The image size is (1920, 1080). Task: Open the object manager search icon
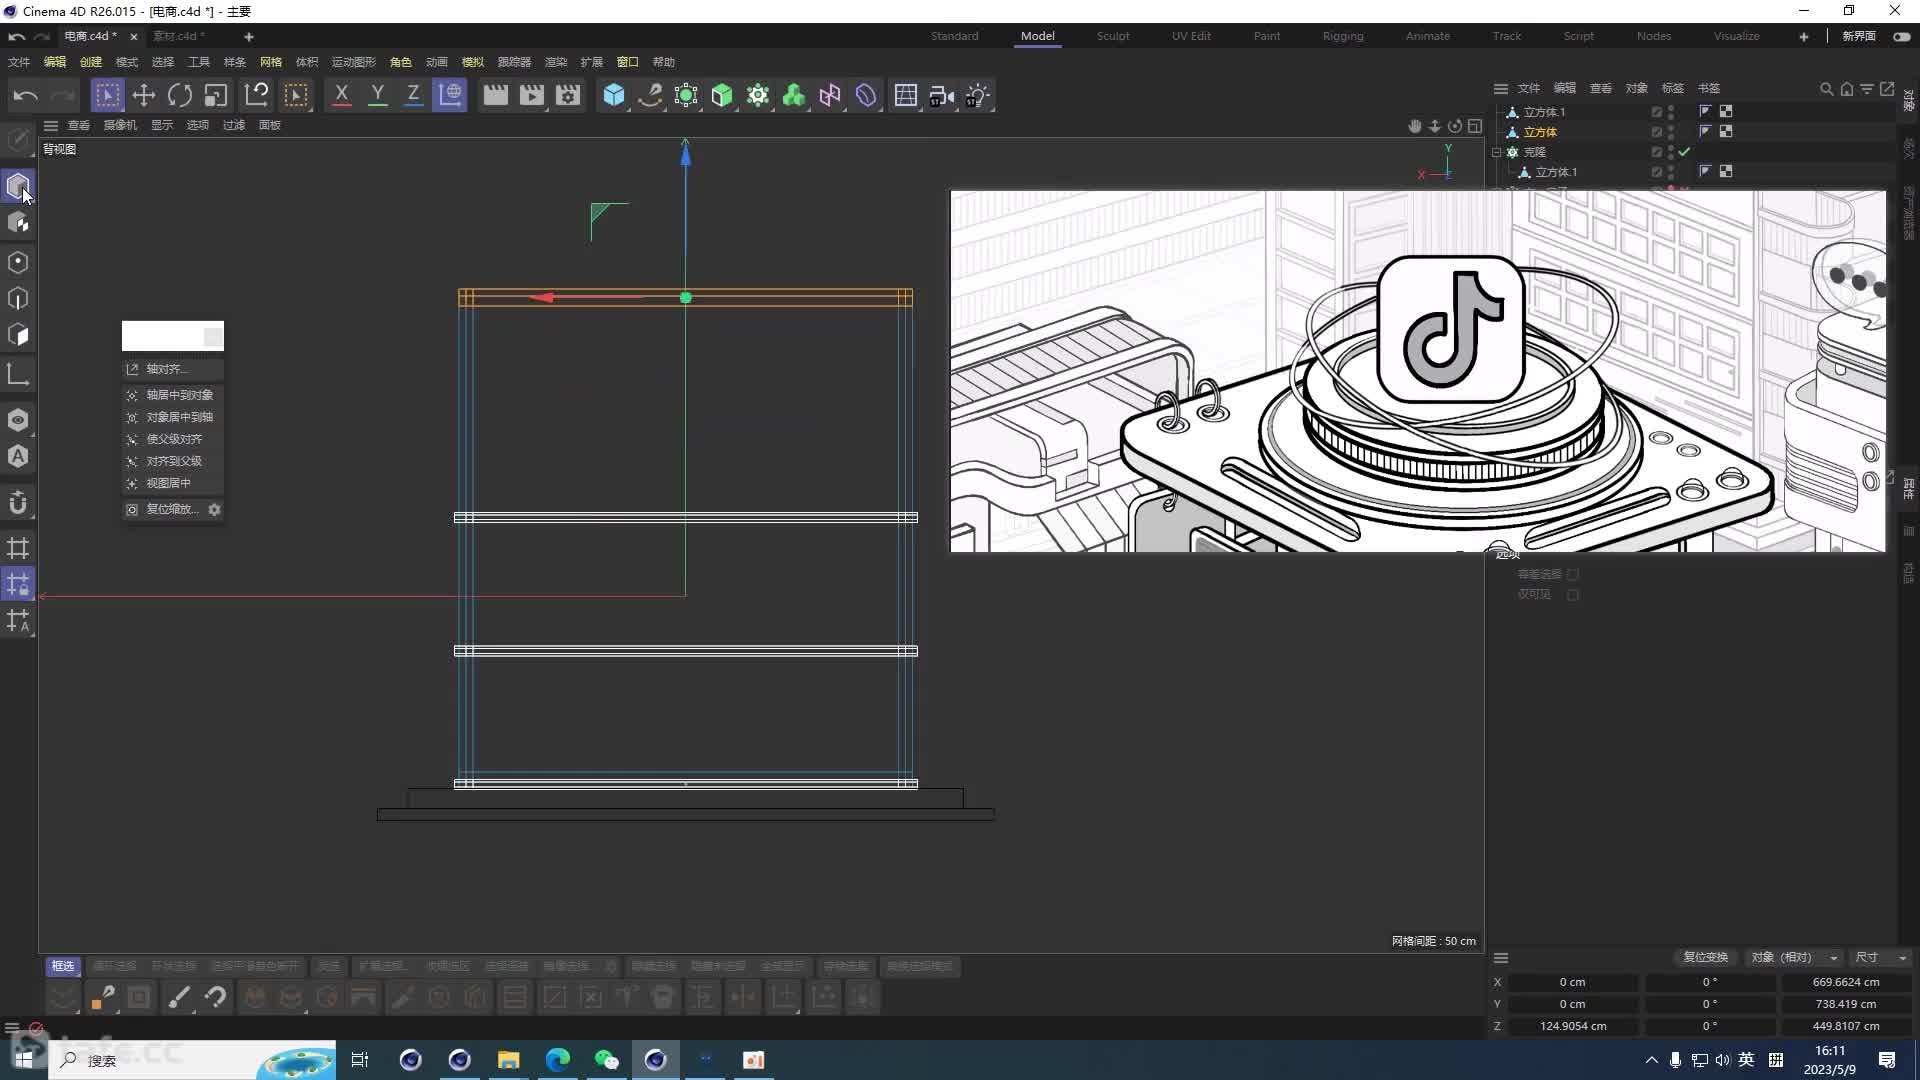pos(1827,89)
